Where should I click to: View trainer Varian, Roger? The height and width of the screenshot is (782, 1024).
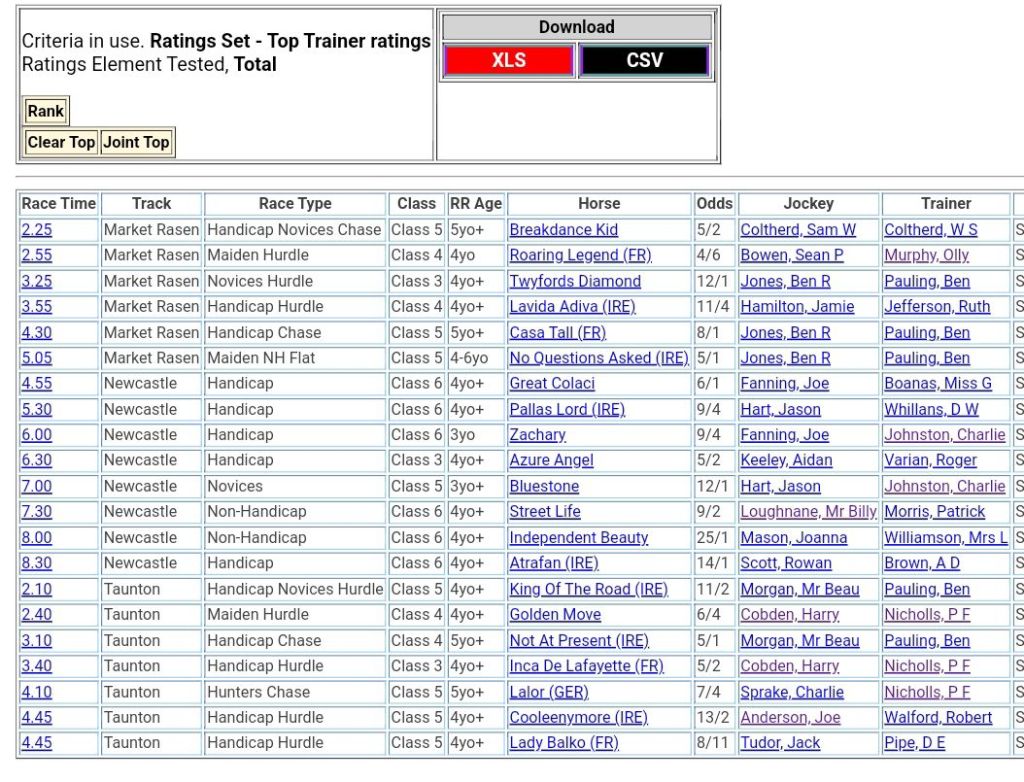click(x=930, y=460)
